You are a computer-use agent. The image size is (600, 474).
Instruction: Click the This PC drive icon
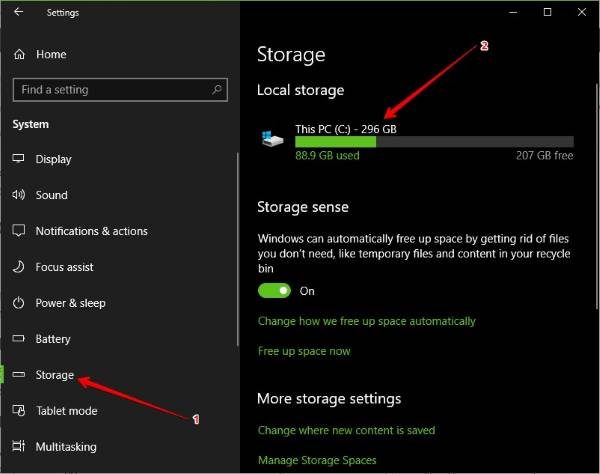tap(272, 140)
